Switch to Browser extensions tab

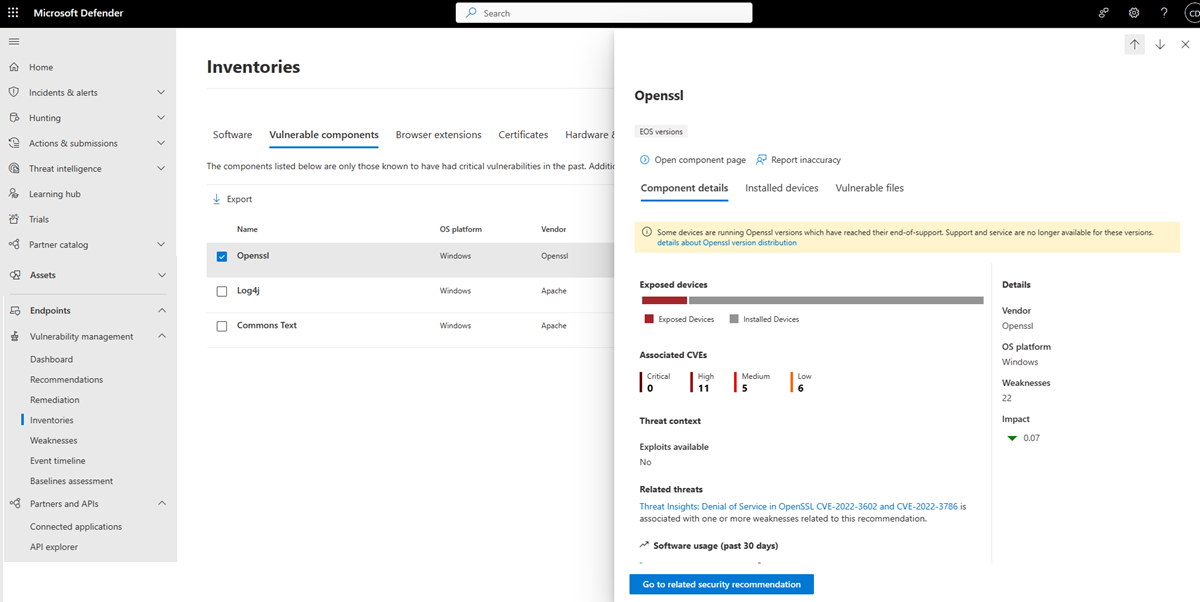coord(438,135)
